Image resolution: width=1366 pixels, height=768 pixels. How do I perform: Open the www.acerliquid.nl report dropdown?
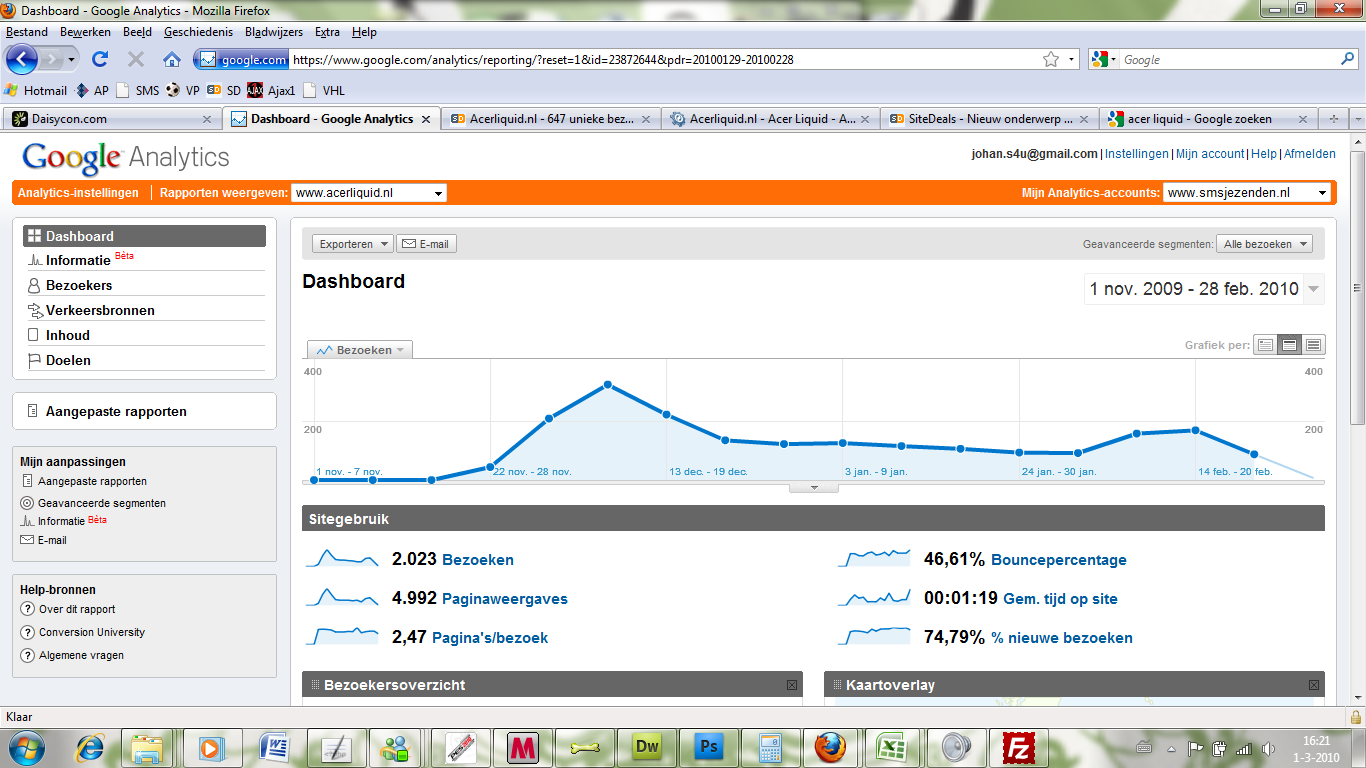tap(369, 193)
